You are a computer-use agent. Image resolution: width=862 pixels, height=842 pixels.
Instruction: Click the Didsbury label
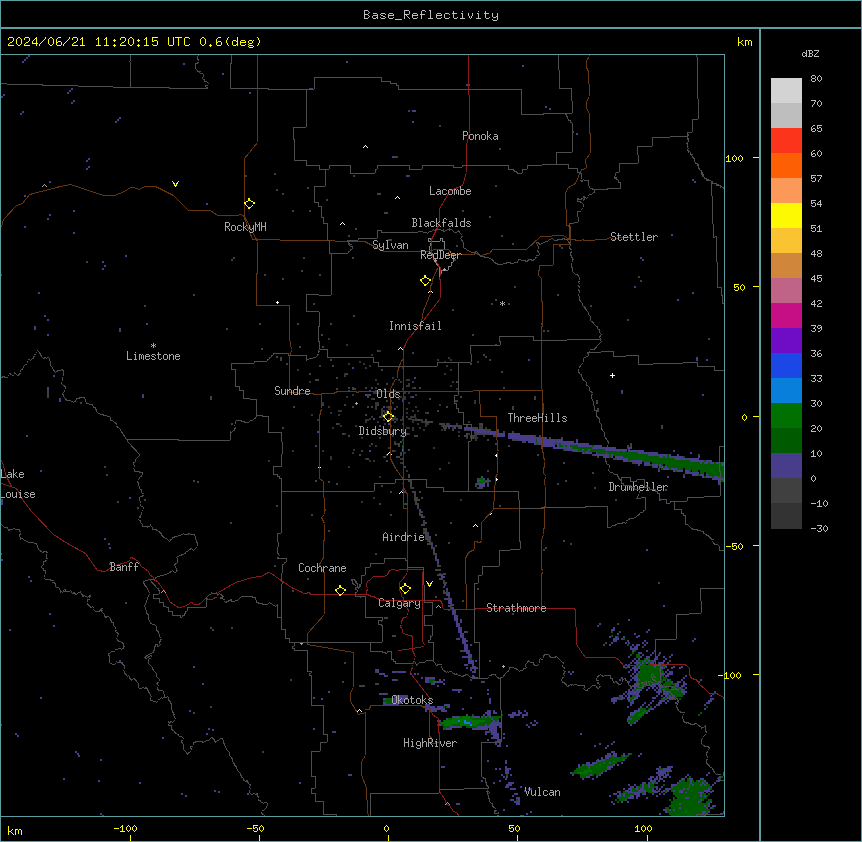[x=383, y=431]
